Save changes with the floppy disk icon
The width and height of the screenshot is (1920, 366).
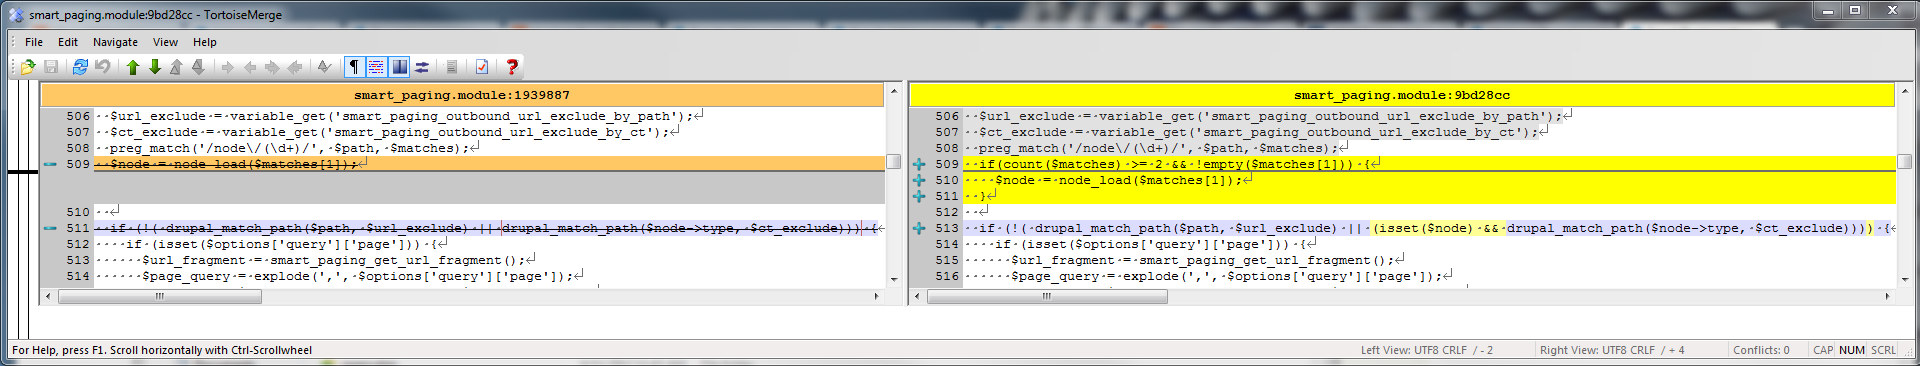pos(51,67)
